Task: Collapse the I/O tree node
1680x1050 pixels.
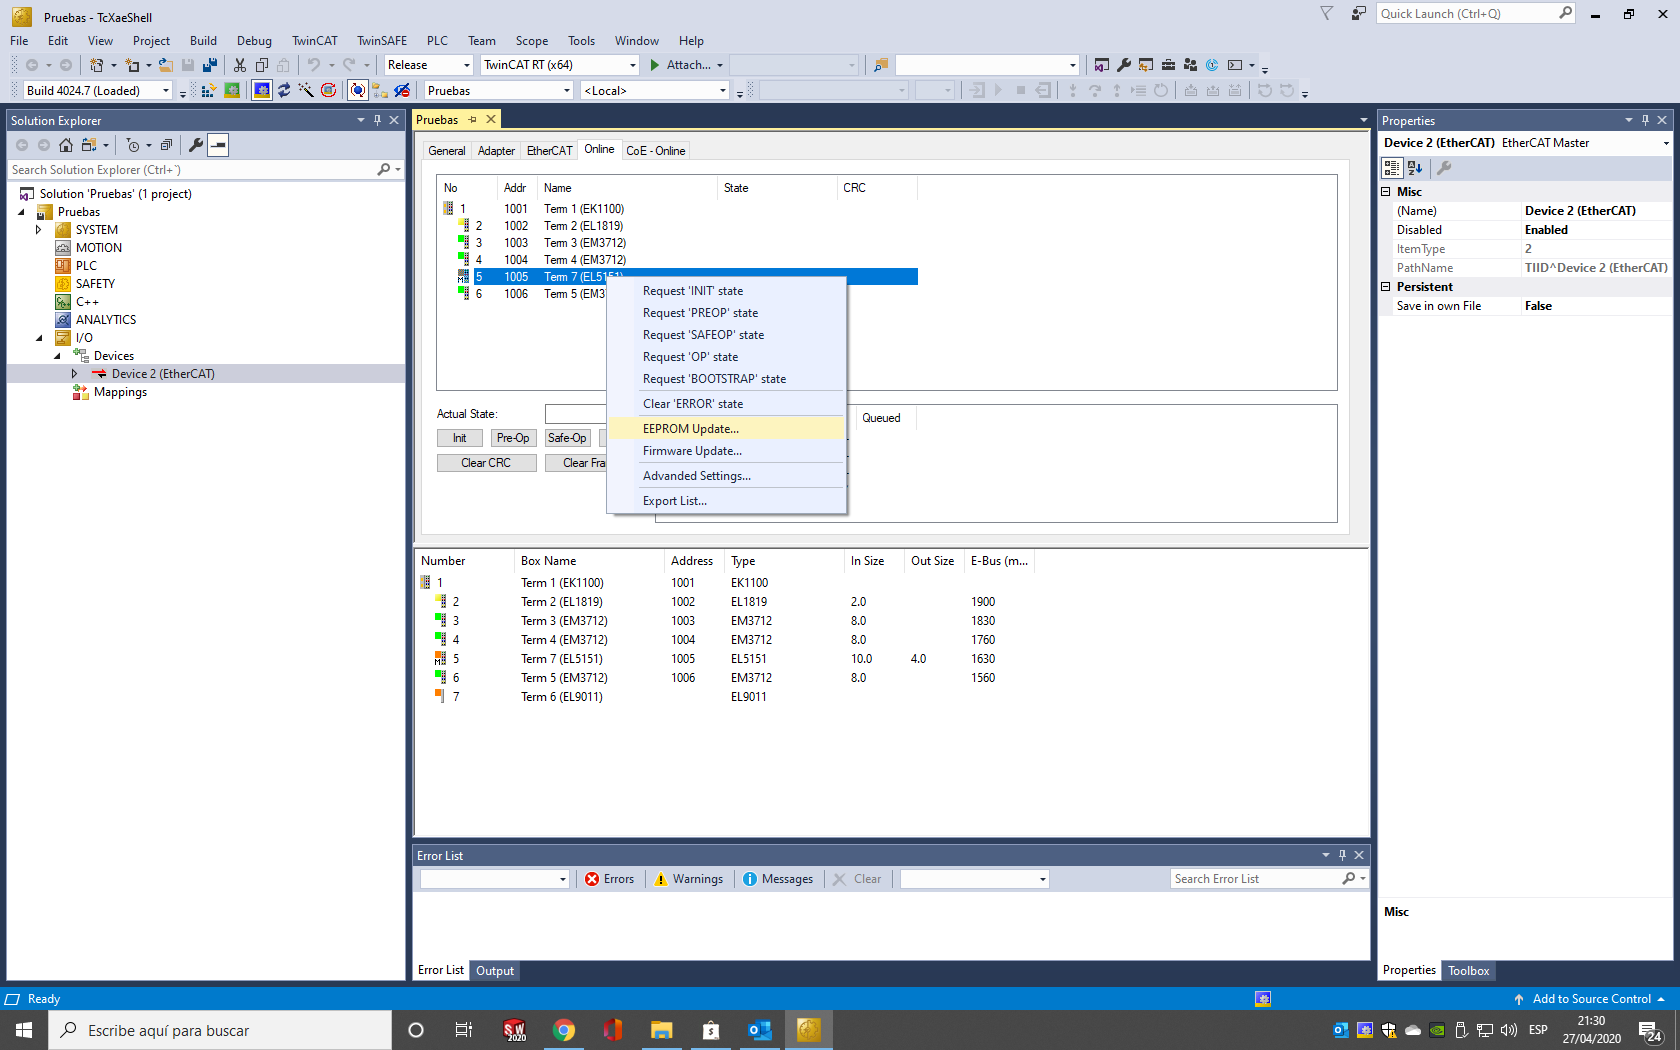Action: pyautogui.click(x=39, y=338)
